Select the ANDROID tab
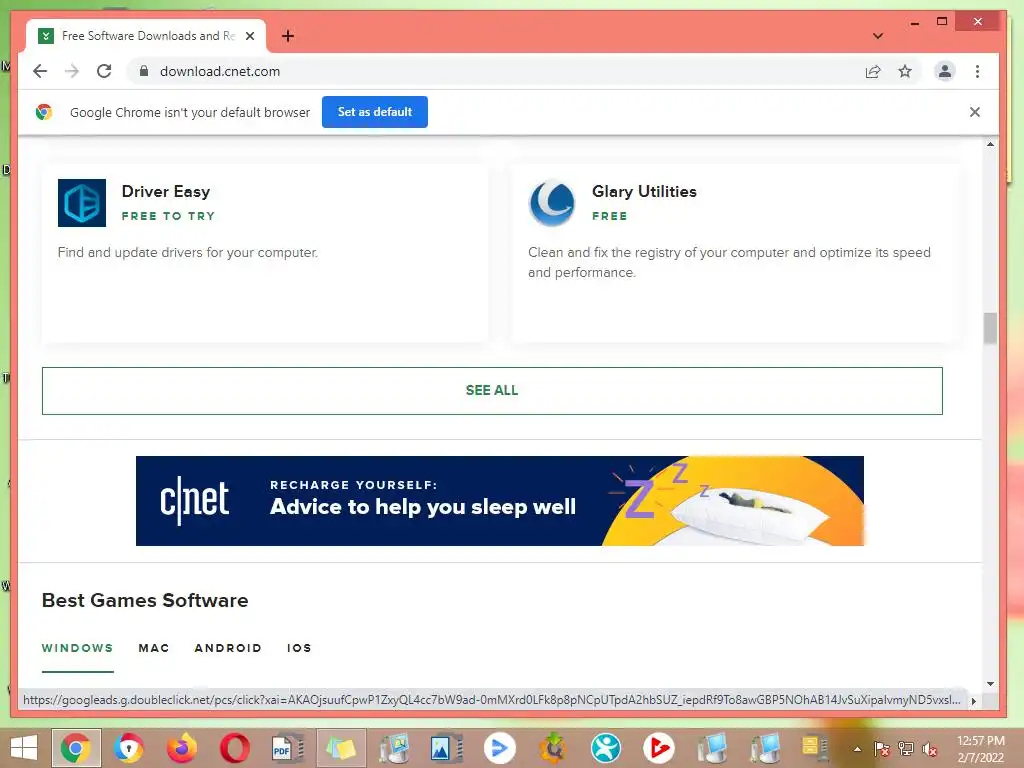The width and height of the screenshot is (1024, 768). [x=228, y=648]
